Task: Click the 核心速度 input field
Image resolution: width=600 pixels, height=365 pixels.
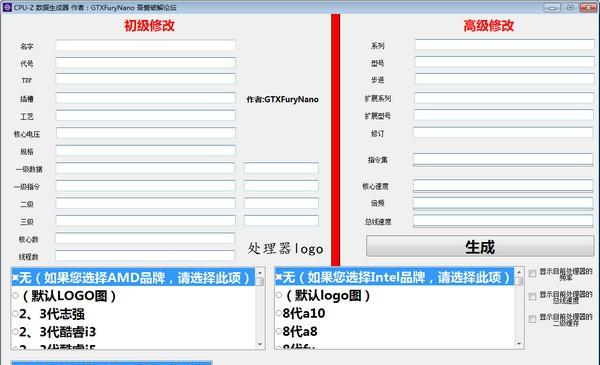Action: pos(503,186)
